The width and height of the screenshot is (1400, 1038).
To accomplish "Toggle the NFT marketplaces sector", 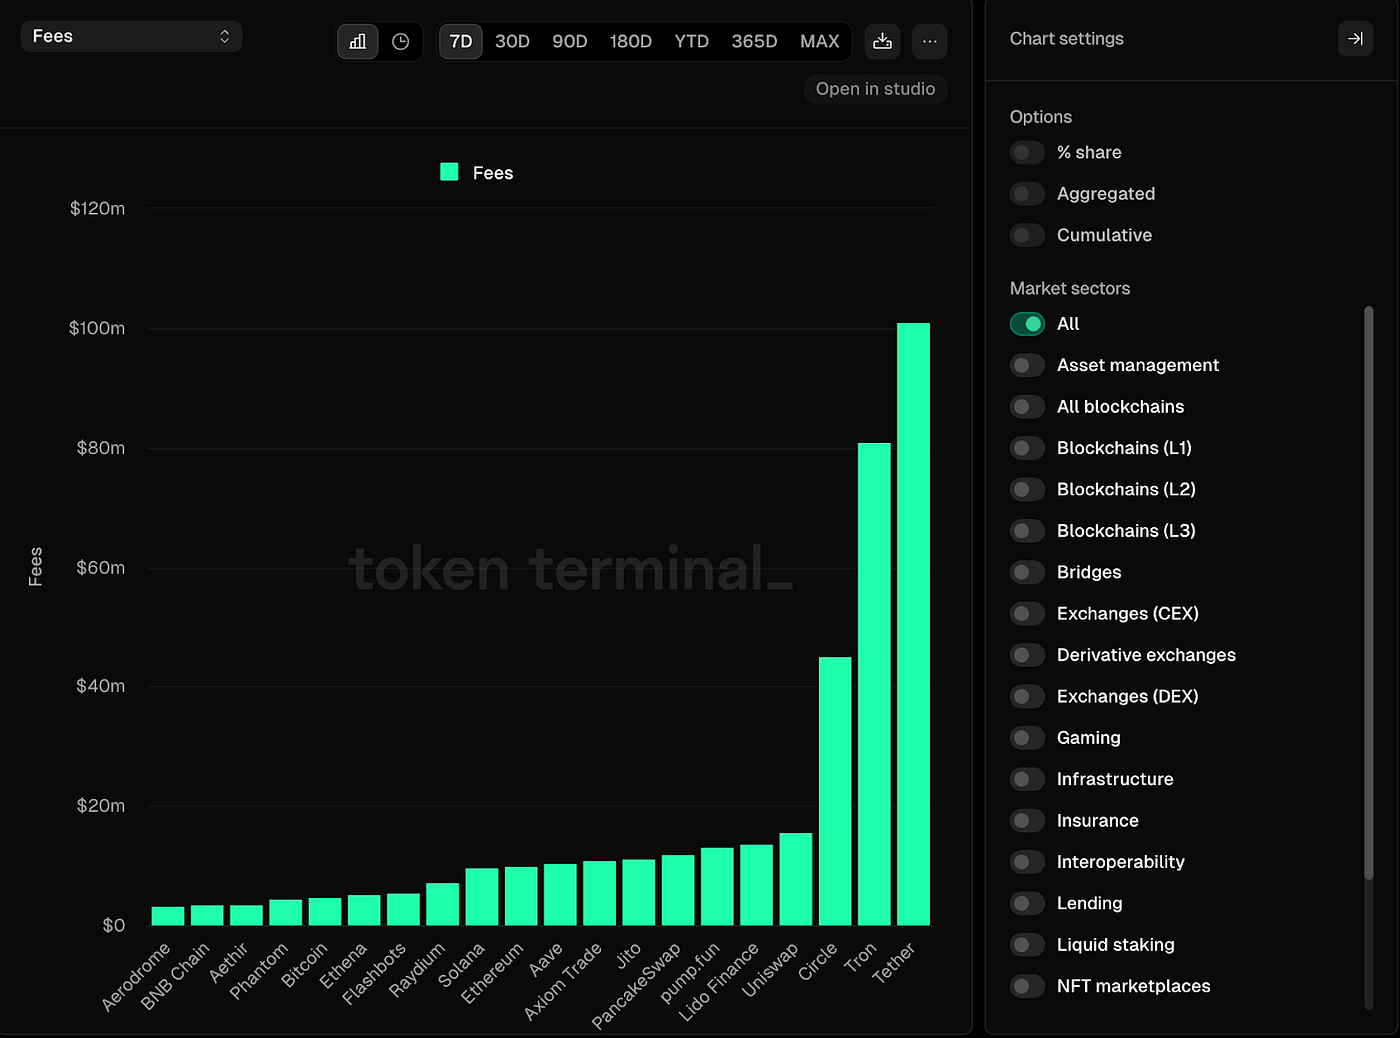I will tap(1027, 986).
